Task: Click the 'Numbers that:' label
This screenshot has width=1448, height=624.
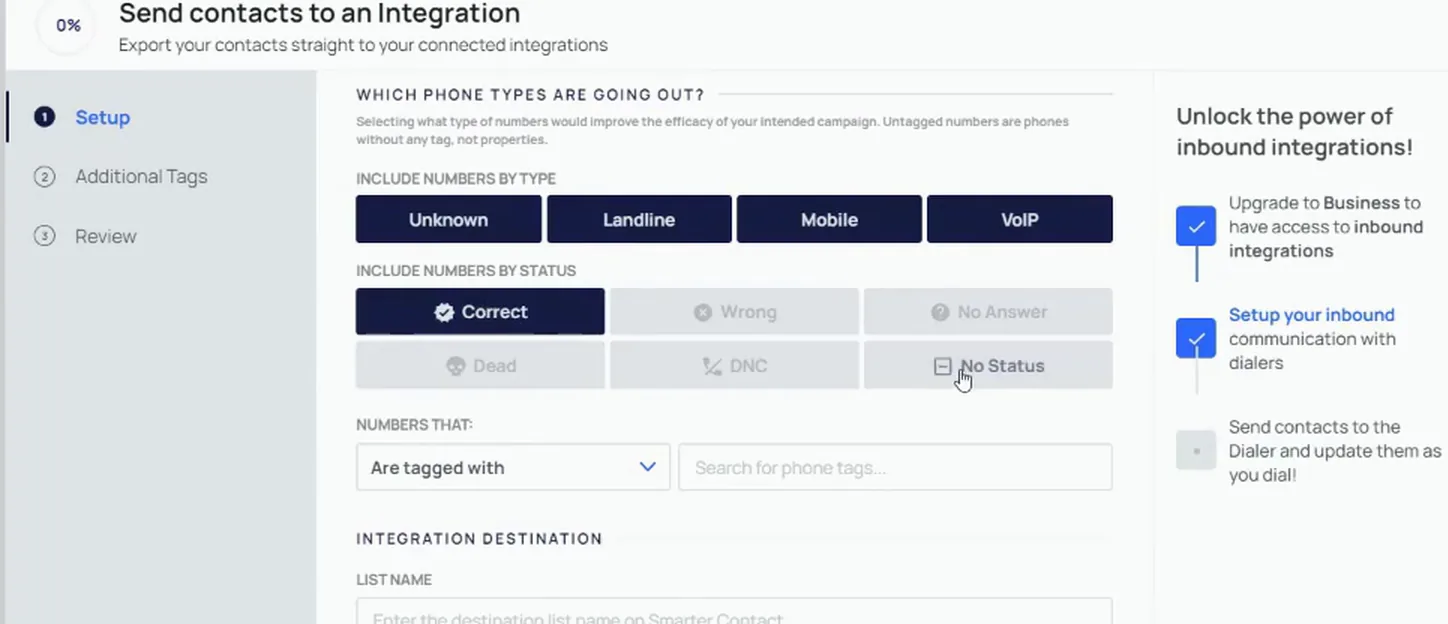Action: [414, 425]
